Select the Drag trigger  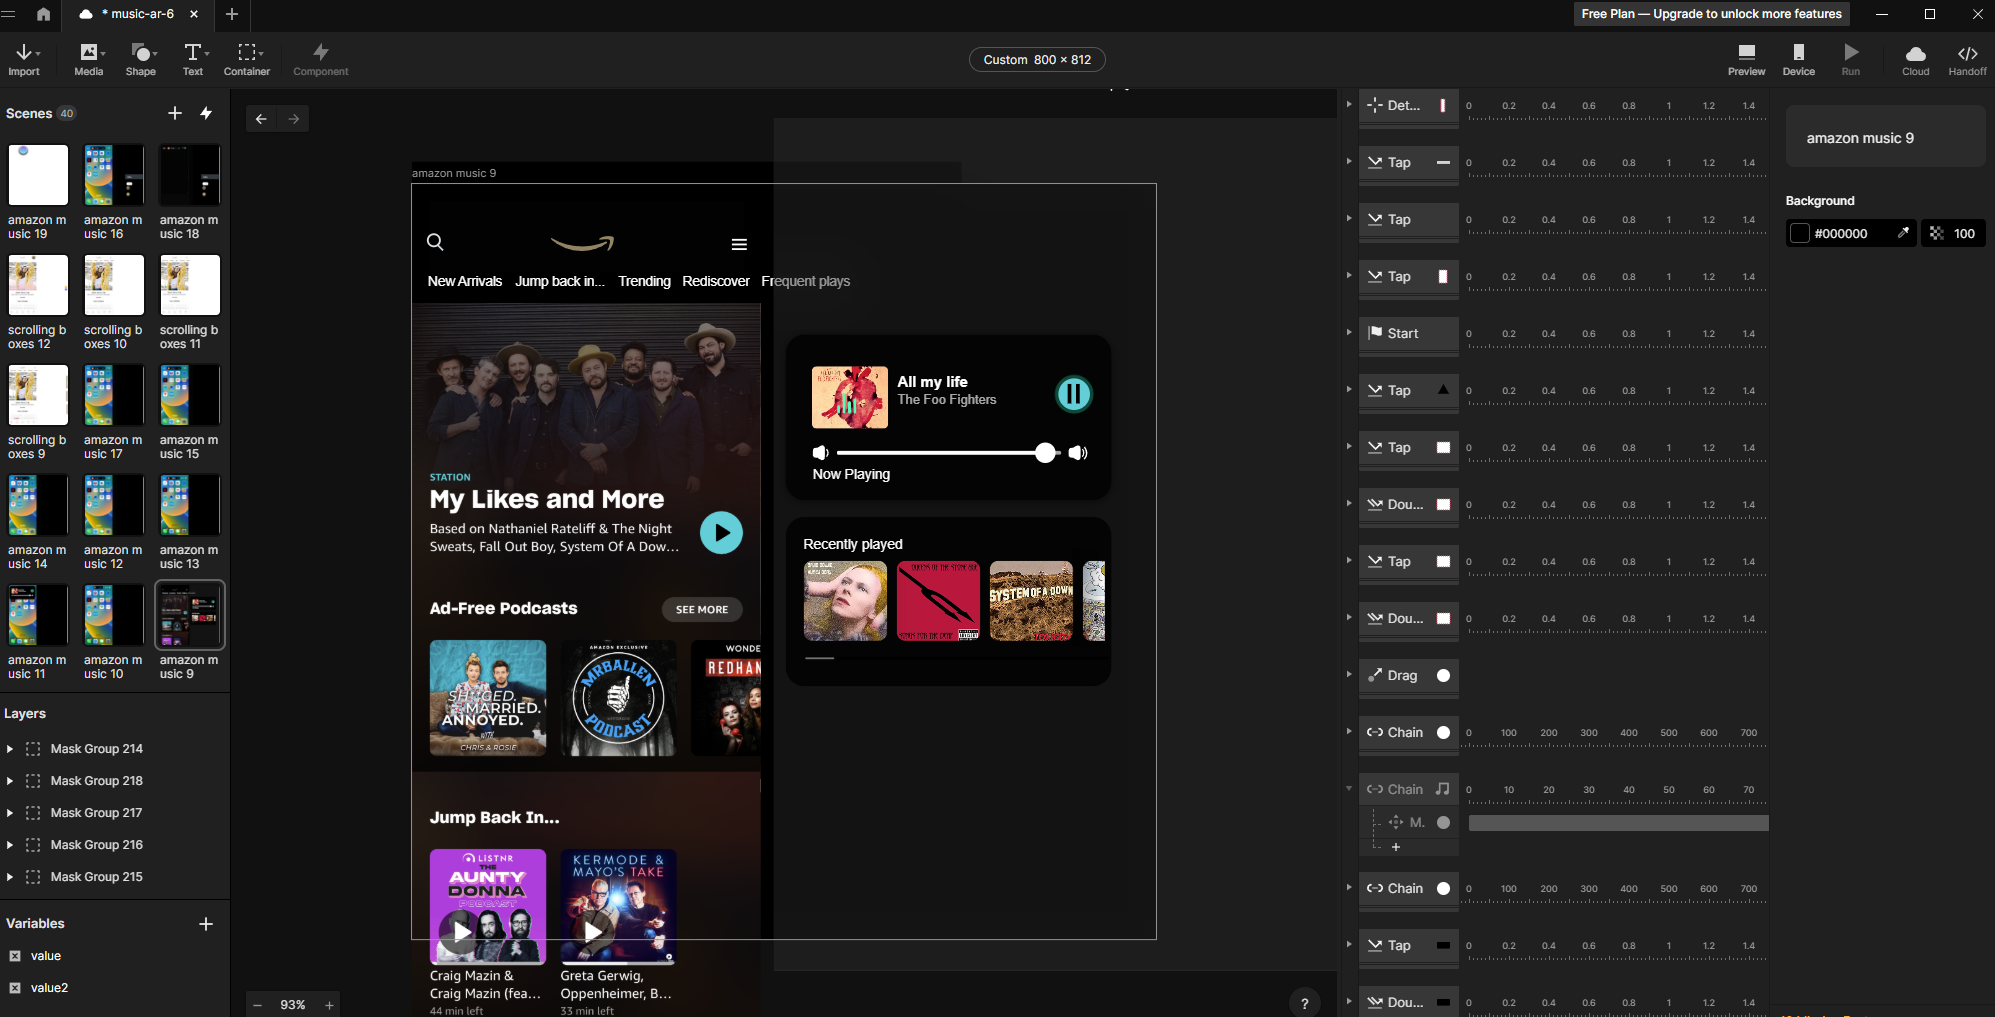[x=1408, y=675]
